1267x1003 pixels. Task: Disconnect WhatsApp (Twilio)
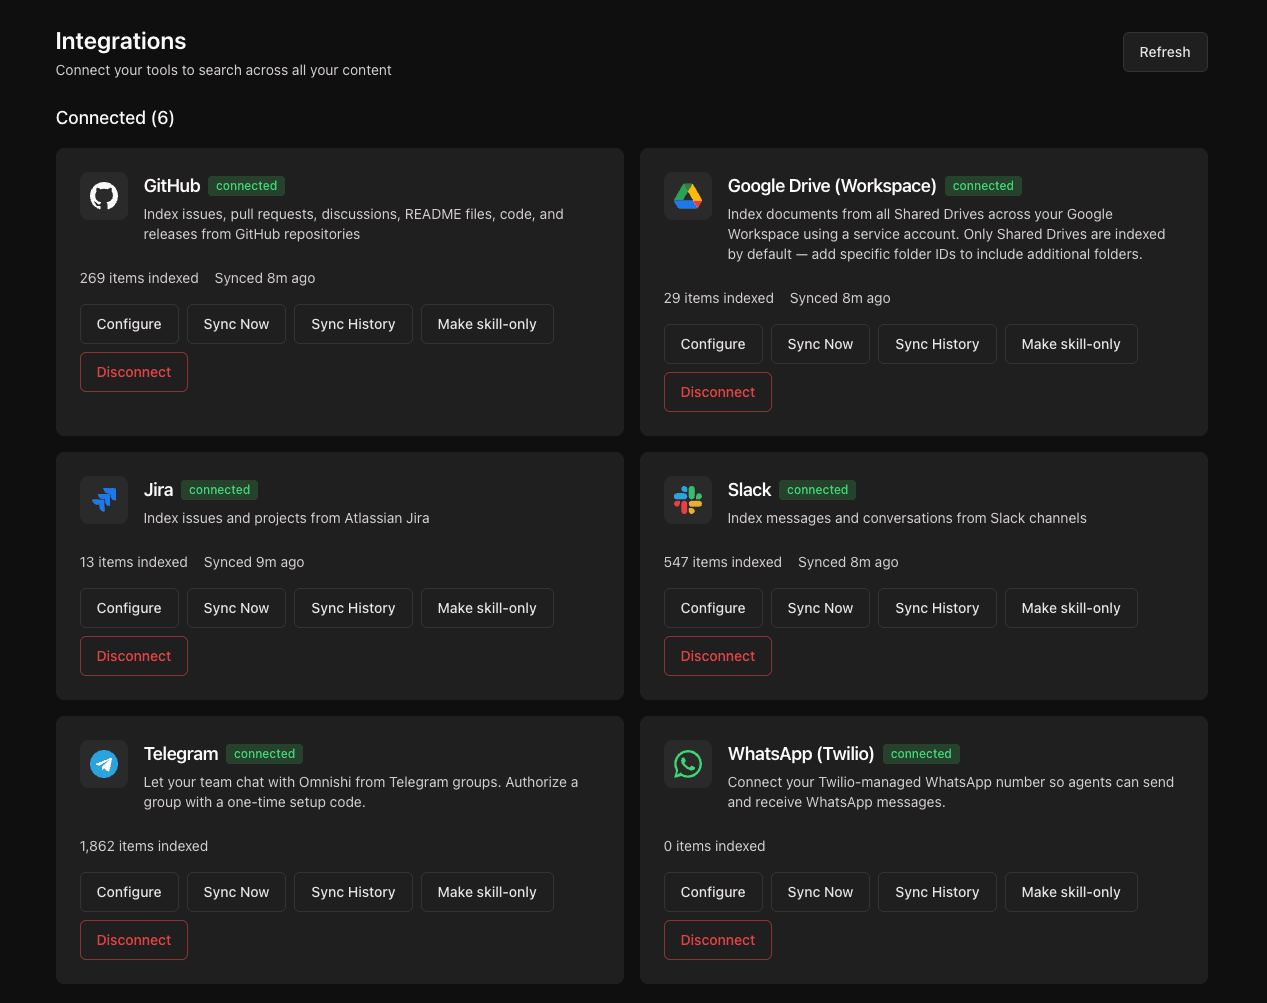pyautogui.click(x=718, y=940)
